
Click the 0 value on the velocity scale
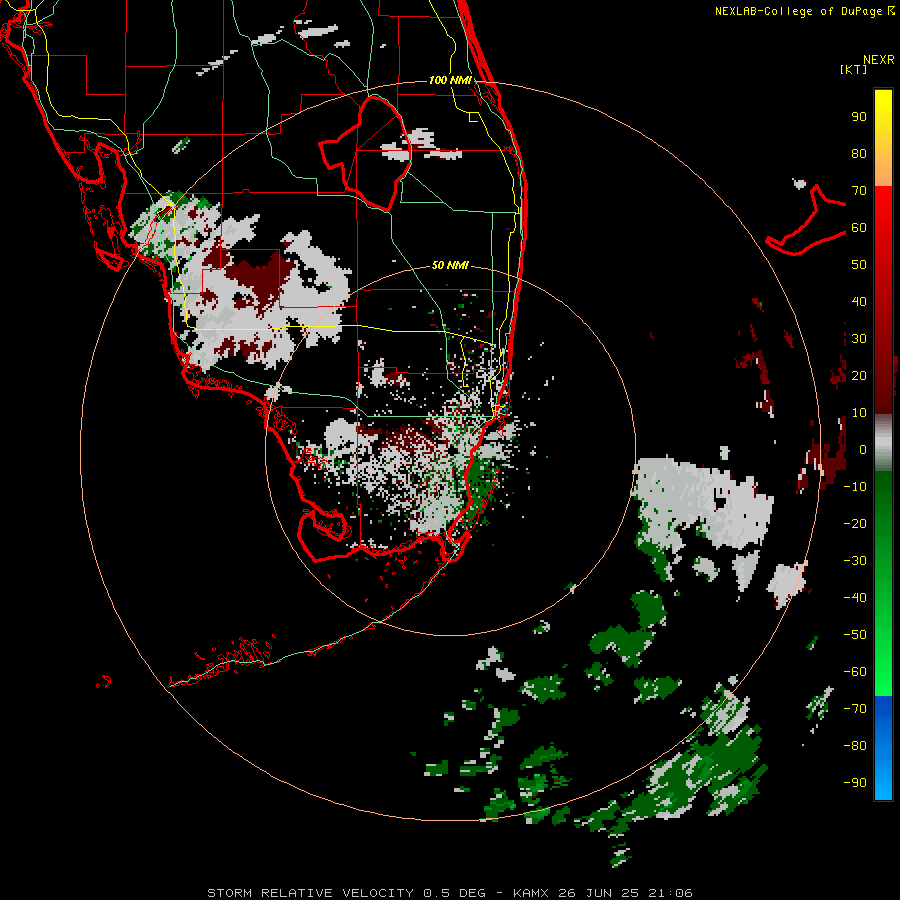863,449
